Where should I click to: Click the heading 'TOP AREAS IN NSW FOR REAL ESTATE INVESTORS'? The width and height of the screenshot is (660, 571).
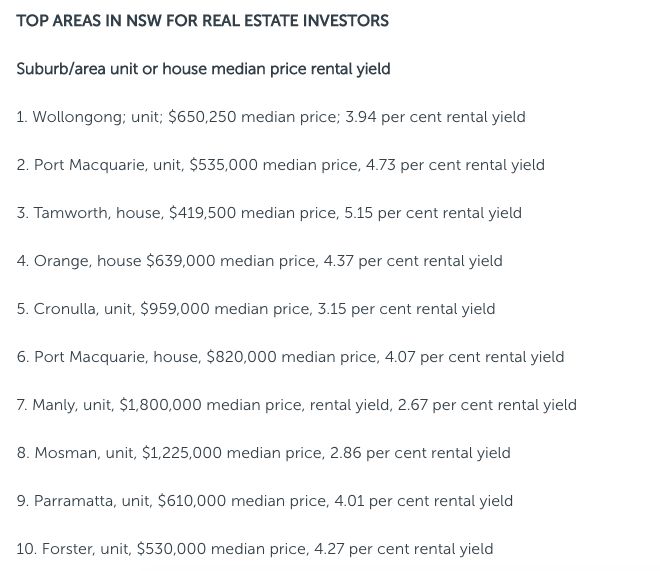click(202, 21)
